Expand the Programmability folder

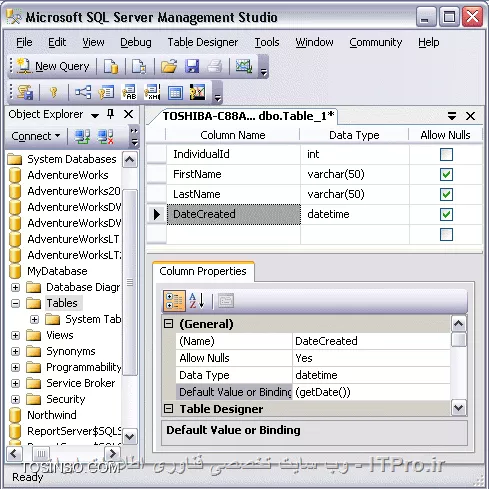[x=16, y=367]
